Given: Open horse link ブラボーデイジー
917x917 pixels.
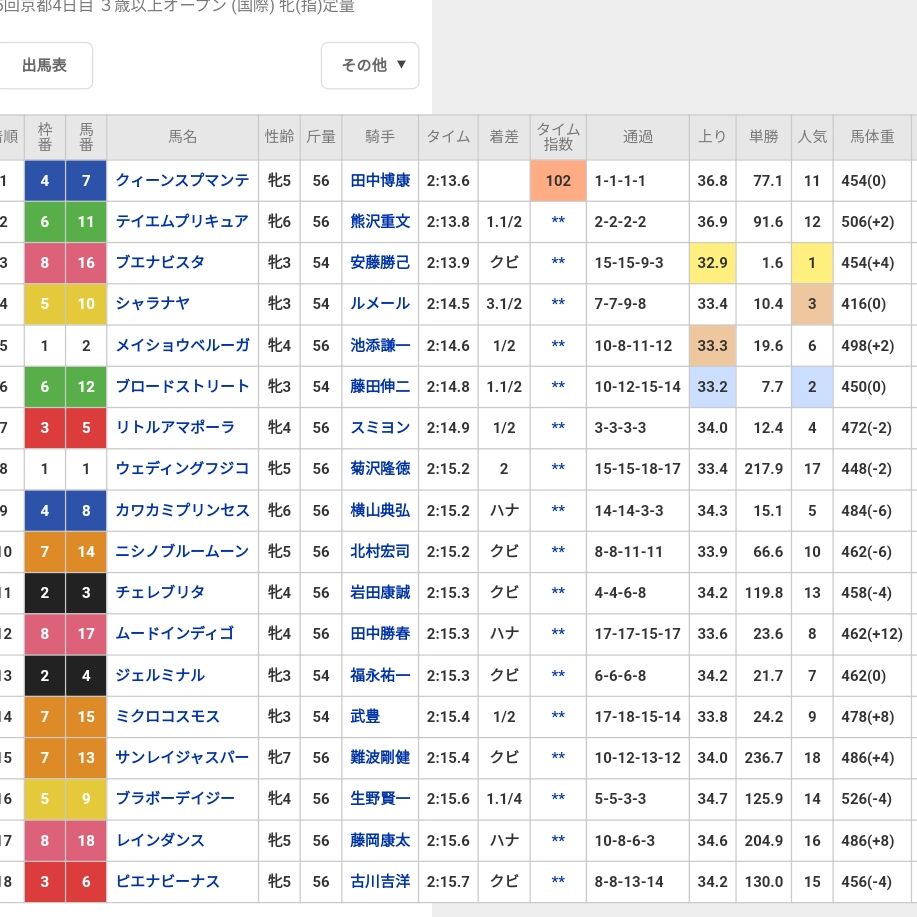Looking at the screenshot, I should [x=175, y=798].
